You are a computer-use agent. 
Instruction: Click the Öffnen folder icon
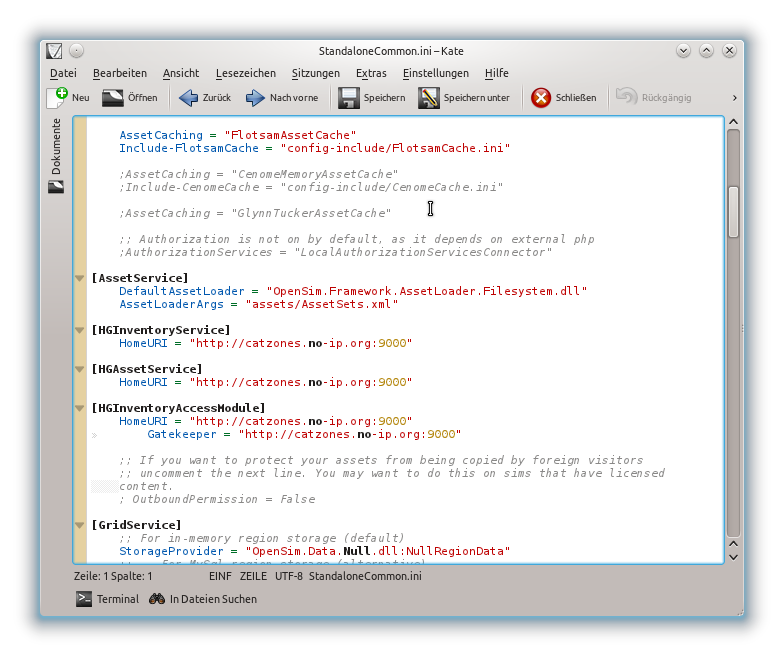(x=112, y=98)
